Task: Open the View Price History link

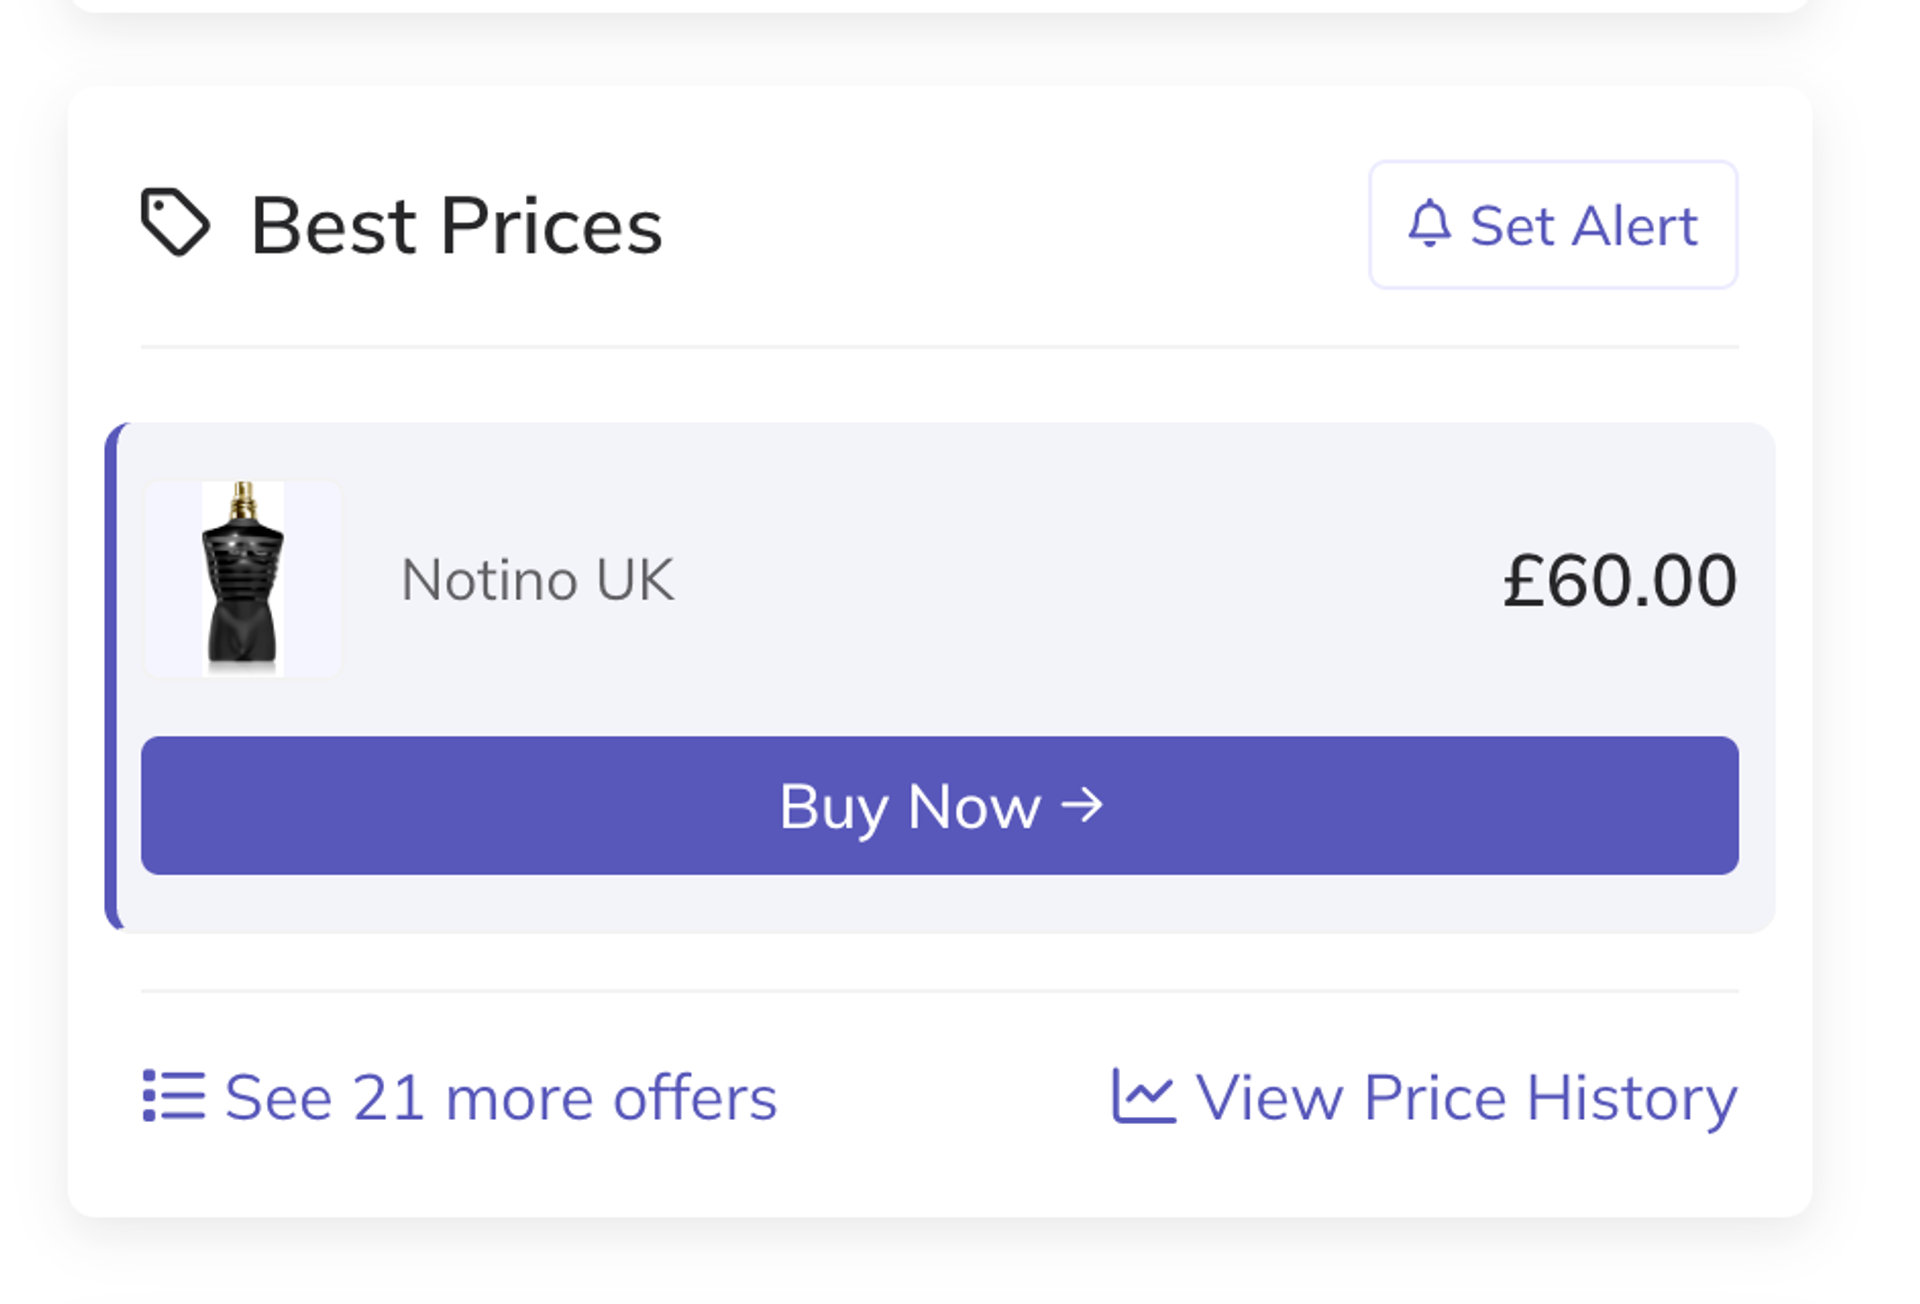Action: coord(1466,1098)
